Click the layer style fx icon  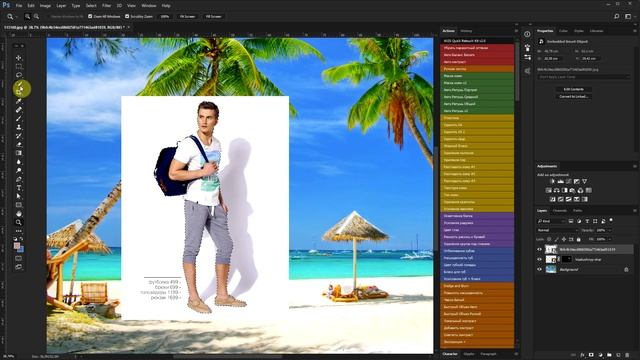point(582,356)
